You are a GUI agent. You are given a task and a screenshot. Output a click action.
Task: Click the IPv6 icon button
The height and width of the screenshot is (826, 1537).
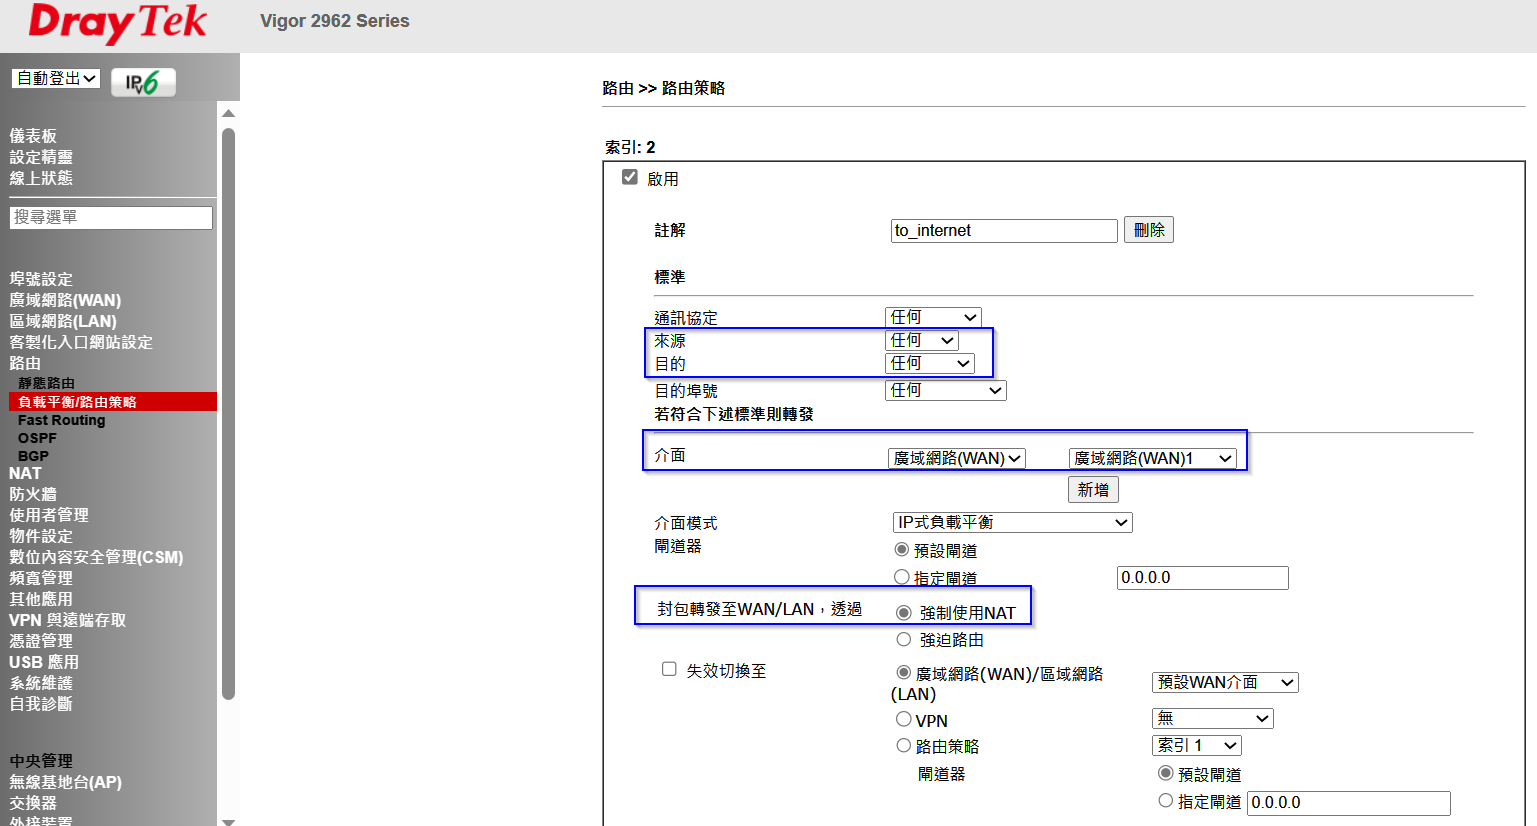[143, 83]
